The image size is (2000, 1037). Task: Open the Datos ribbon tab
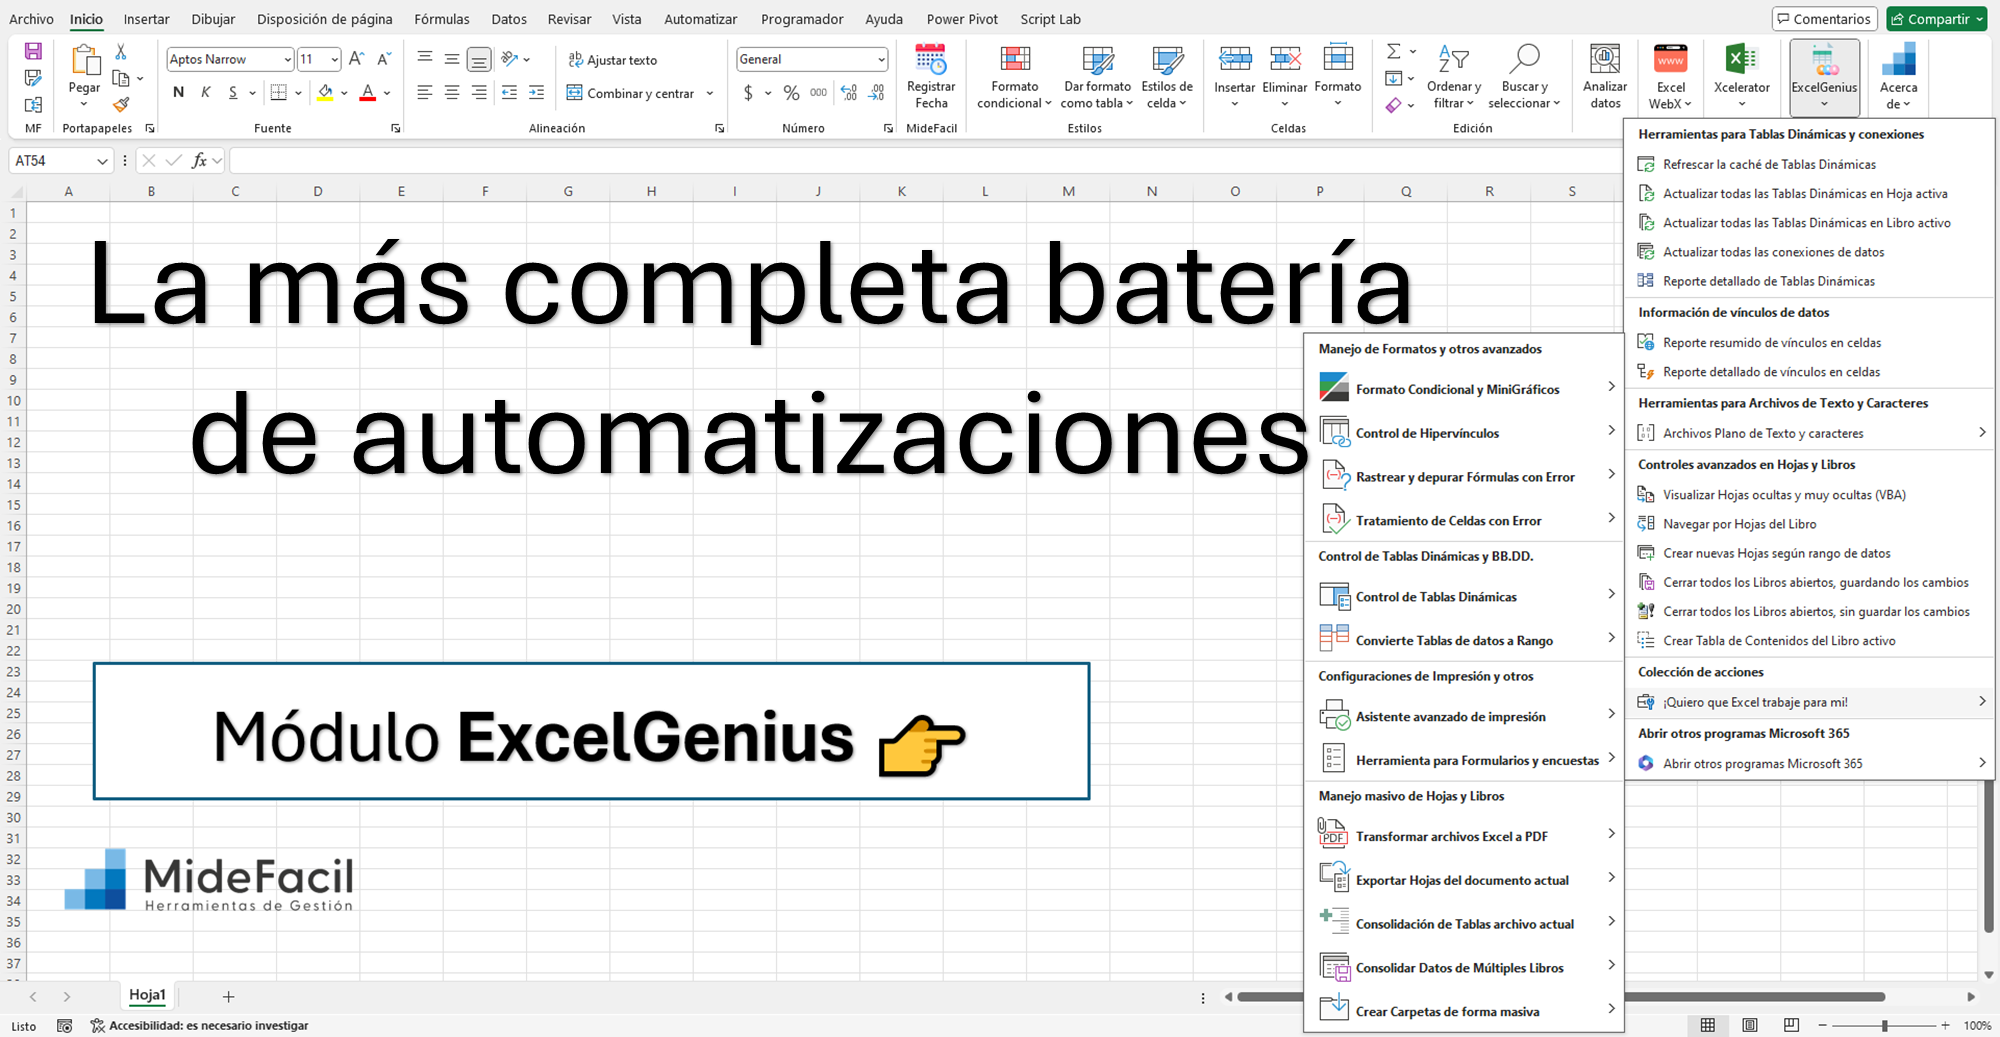(509, 19)
